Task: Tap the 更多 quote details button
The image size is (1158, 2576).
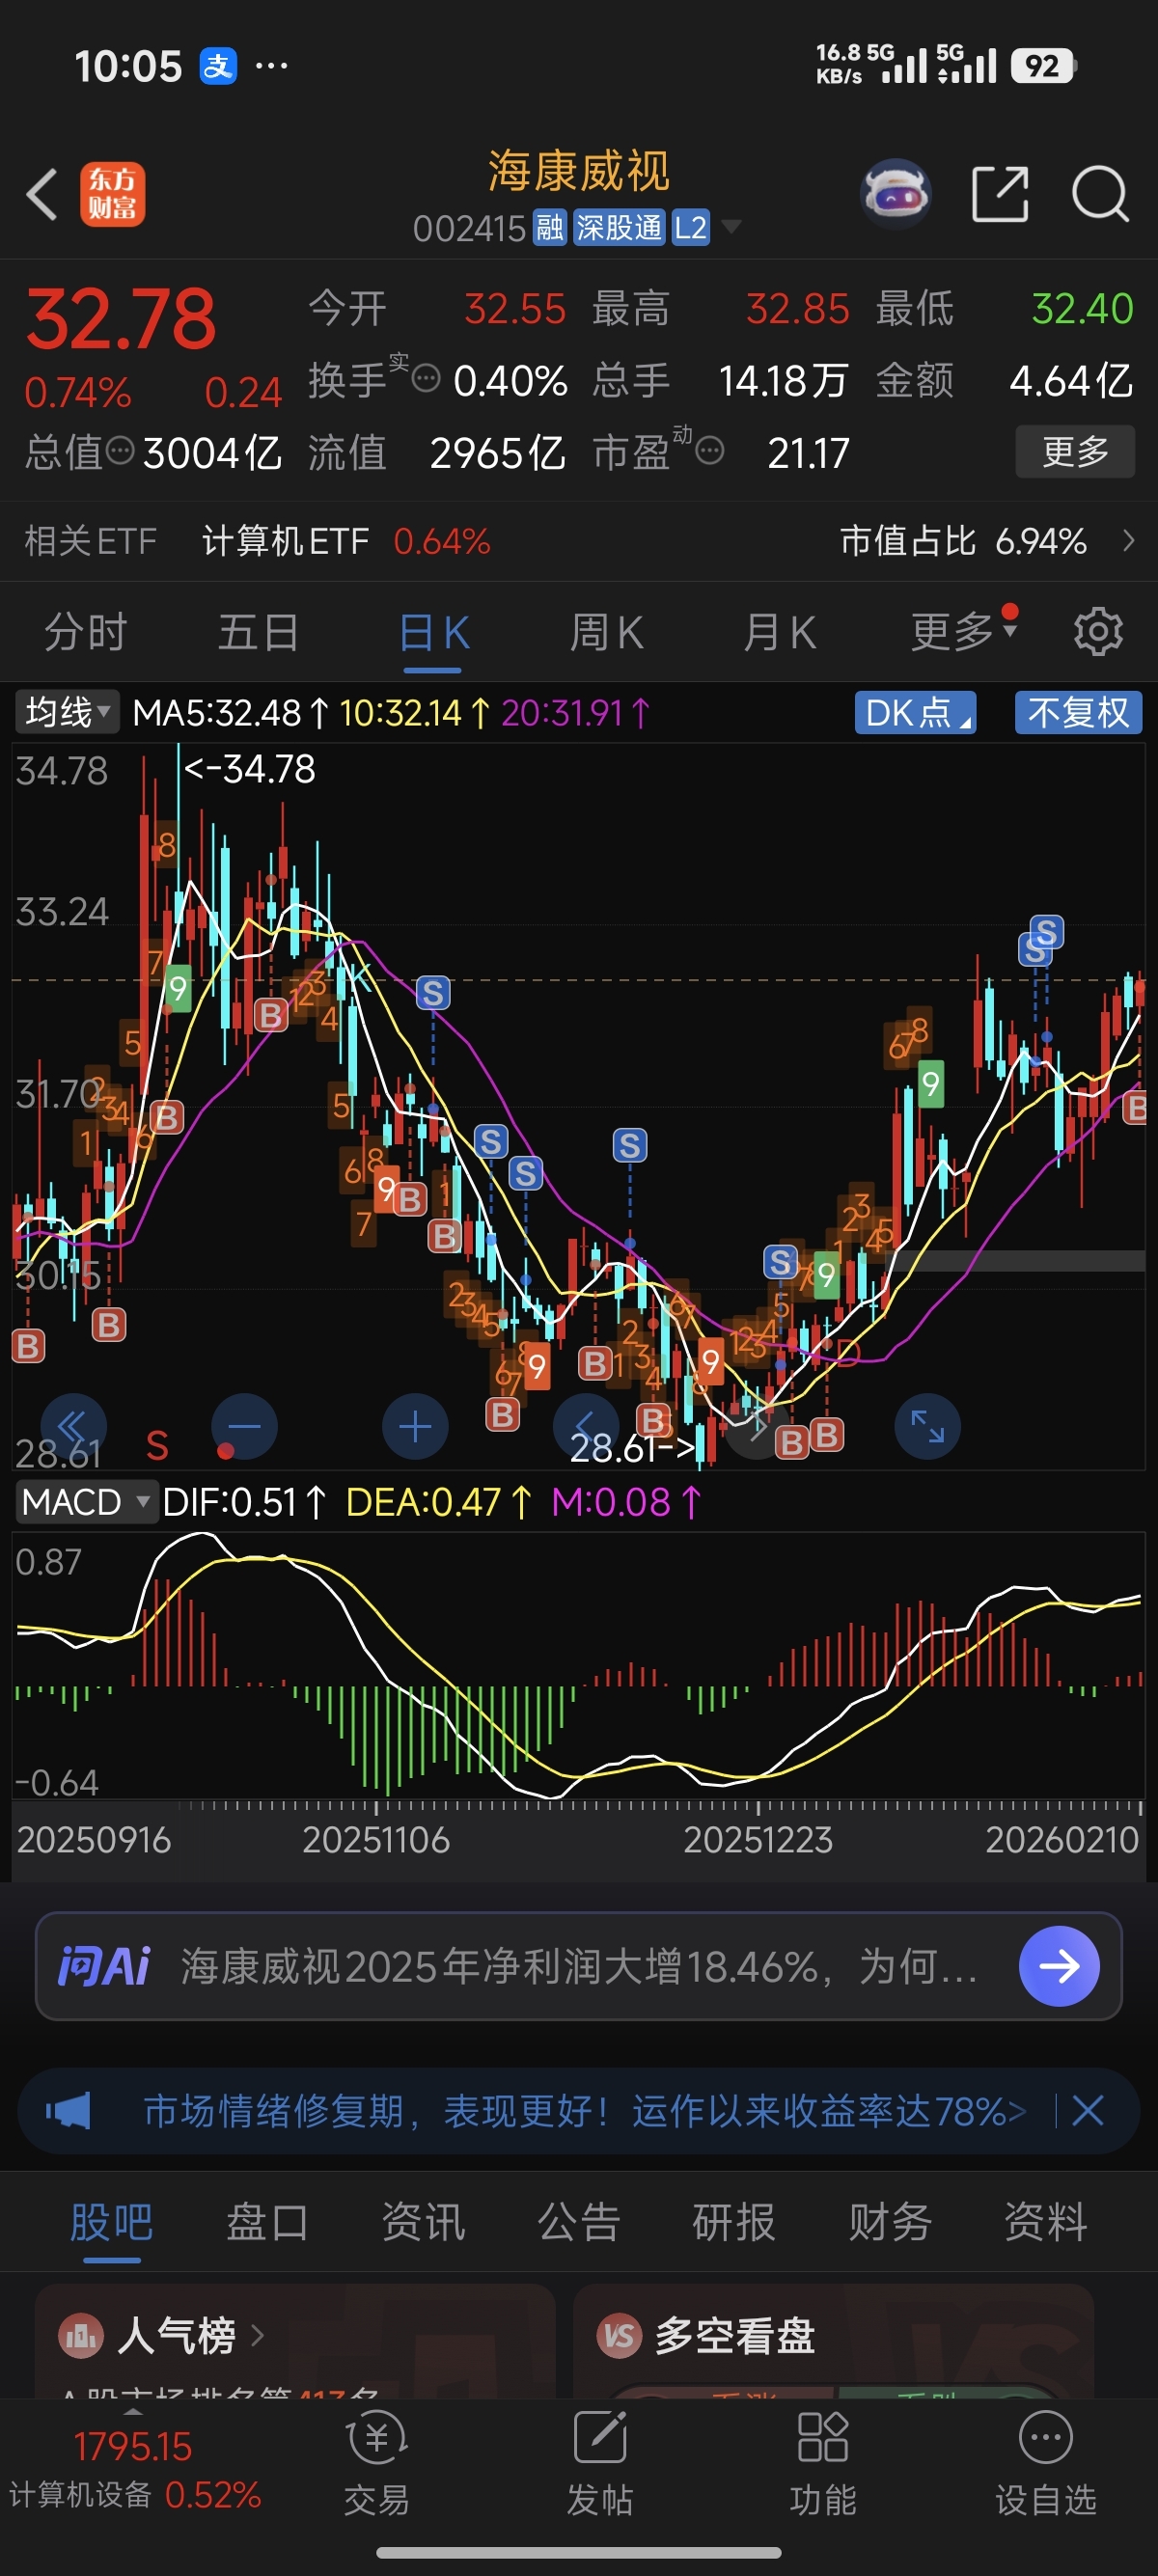Action: point(1075,451)
